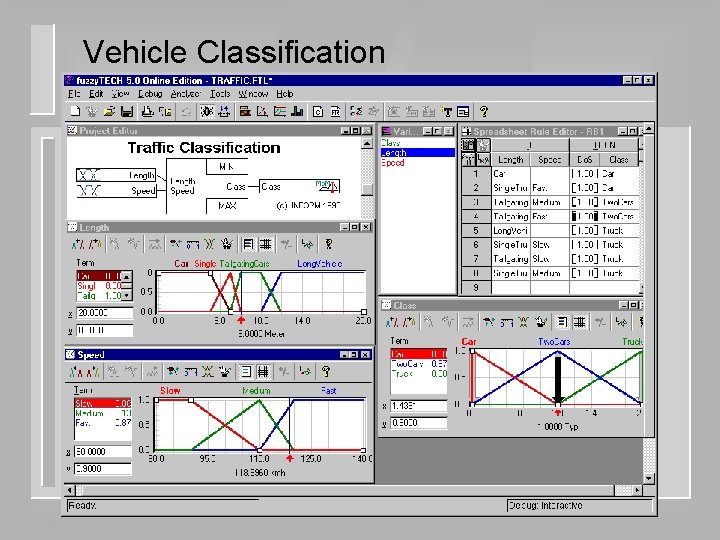Click first new-term icon in Class window toolbar
Viewport: 720px width, 540px height.
click(x=393, y=322)
